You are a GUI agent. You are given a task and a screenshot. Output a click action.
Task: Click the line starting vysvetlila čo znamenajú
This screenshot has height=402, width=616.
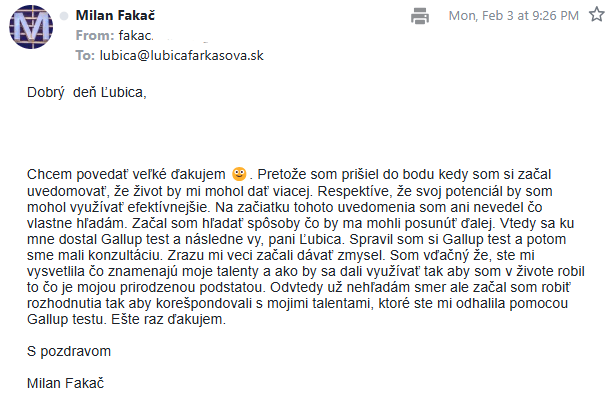click(306, 271)
